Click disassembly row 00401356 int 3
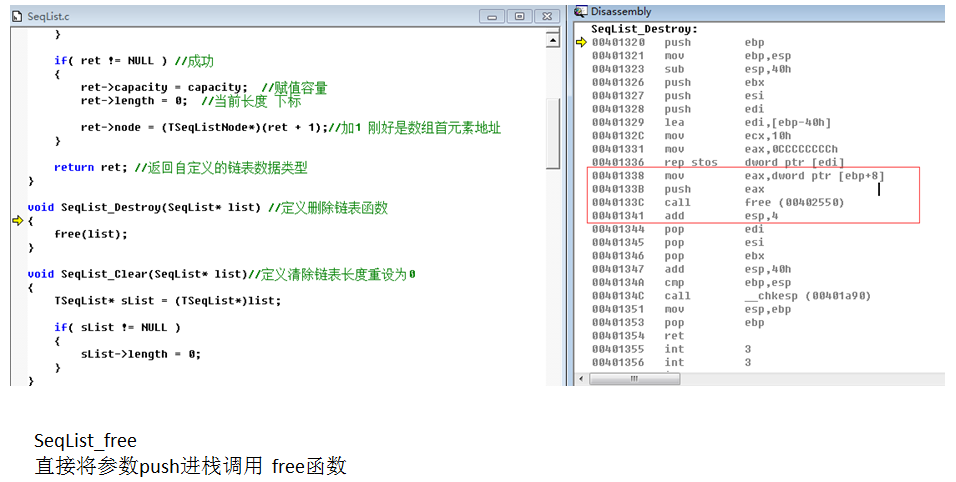Image resolution: width=956 pixels, height=482 pixels. [x=671, y=364]
